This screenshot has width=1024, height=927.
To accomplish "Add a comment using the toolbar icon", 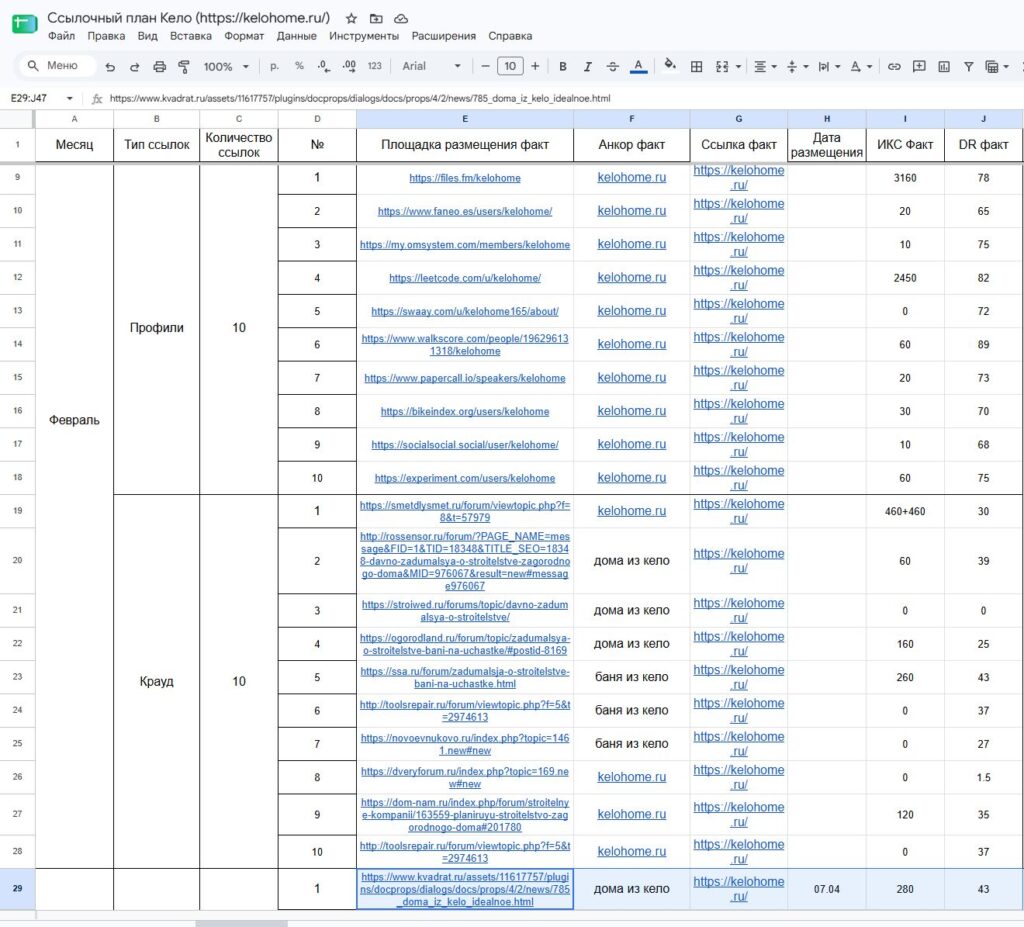I will pyautogui.click(x=919, y=66).
